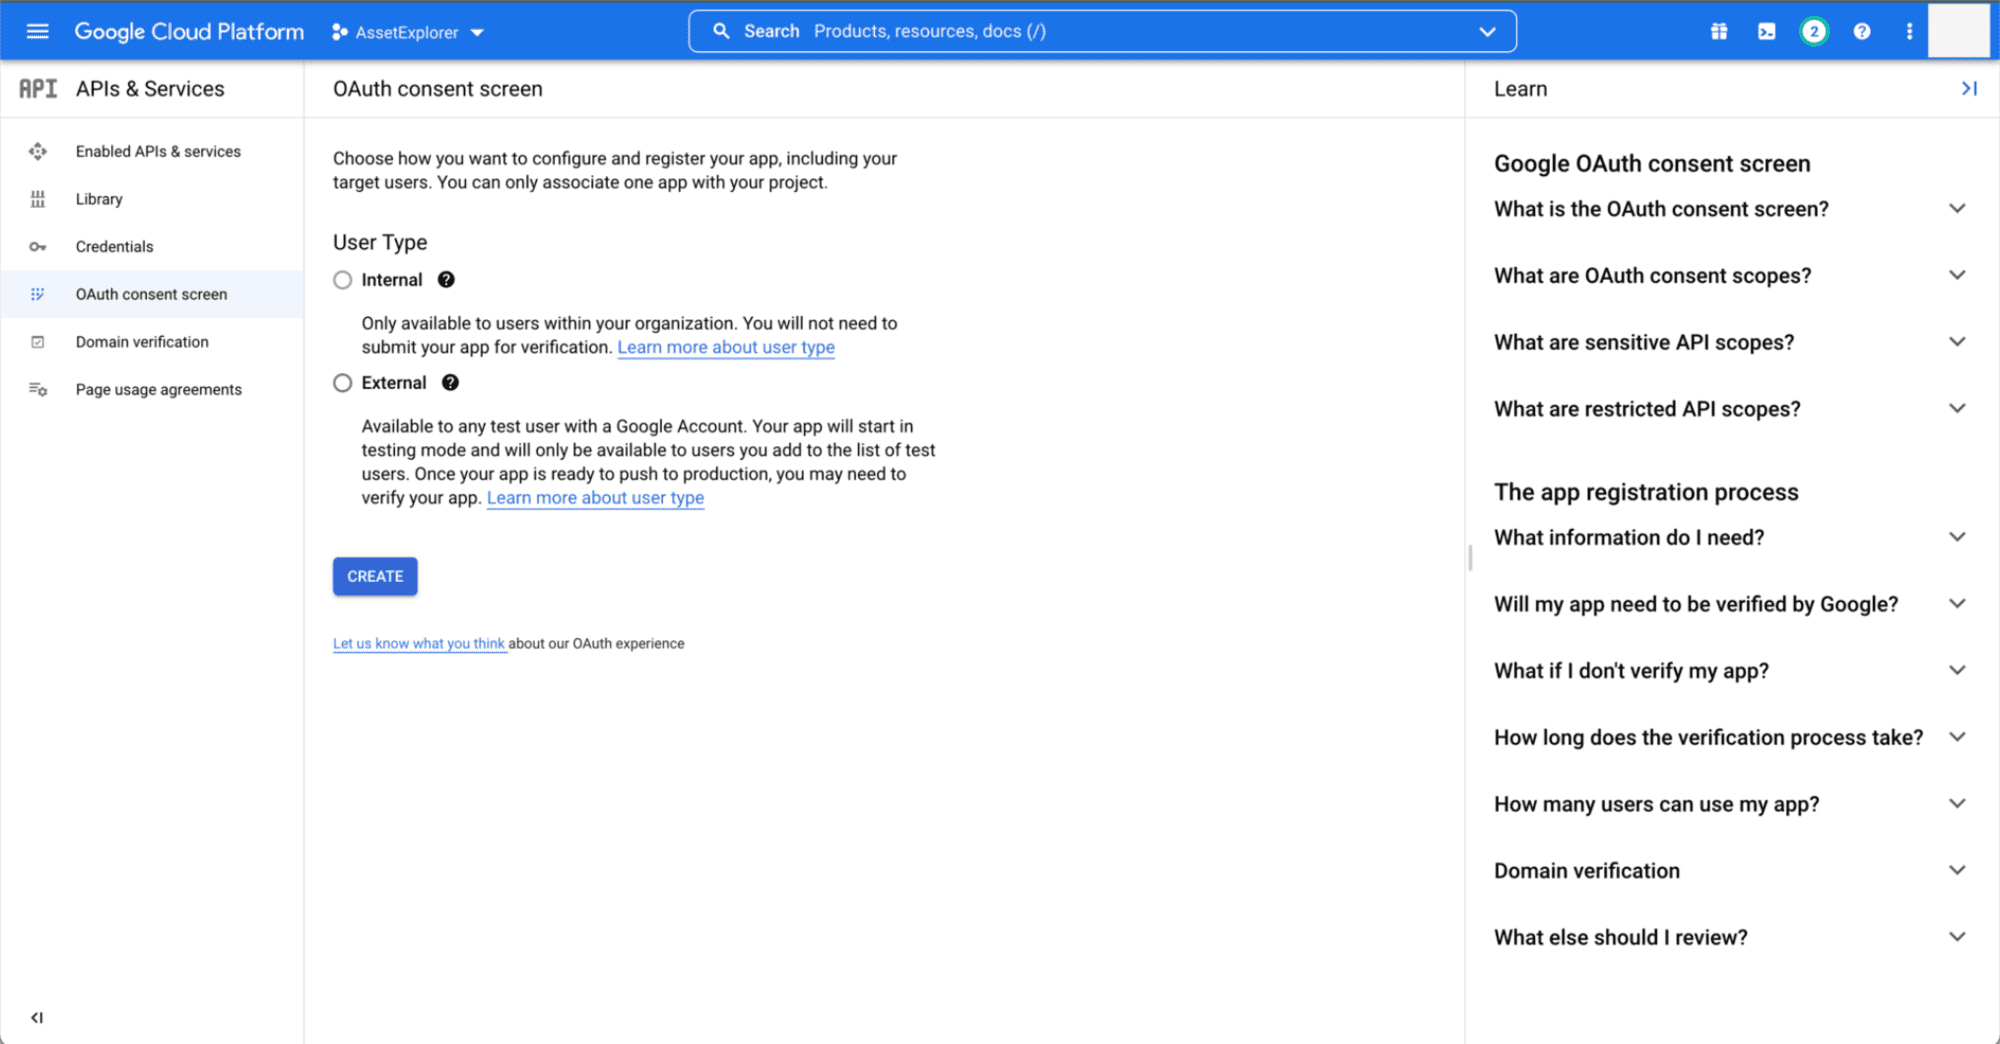This screenshot has height=1044, width=2000.
Task: Click 'Let us know what you think' link
Action: click(419, 644)
